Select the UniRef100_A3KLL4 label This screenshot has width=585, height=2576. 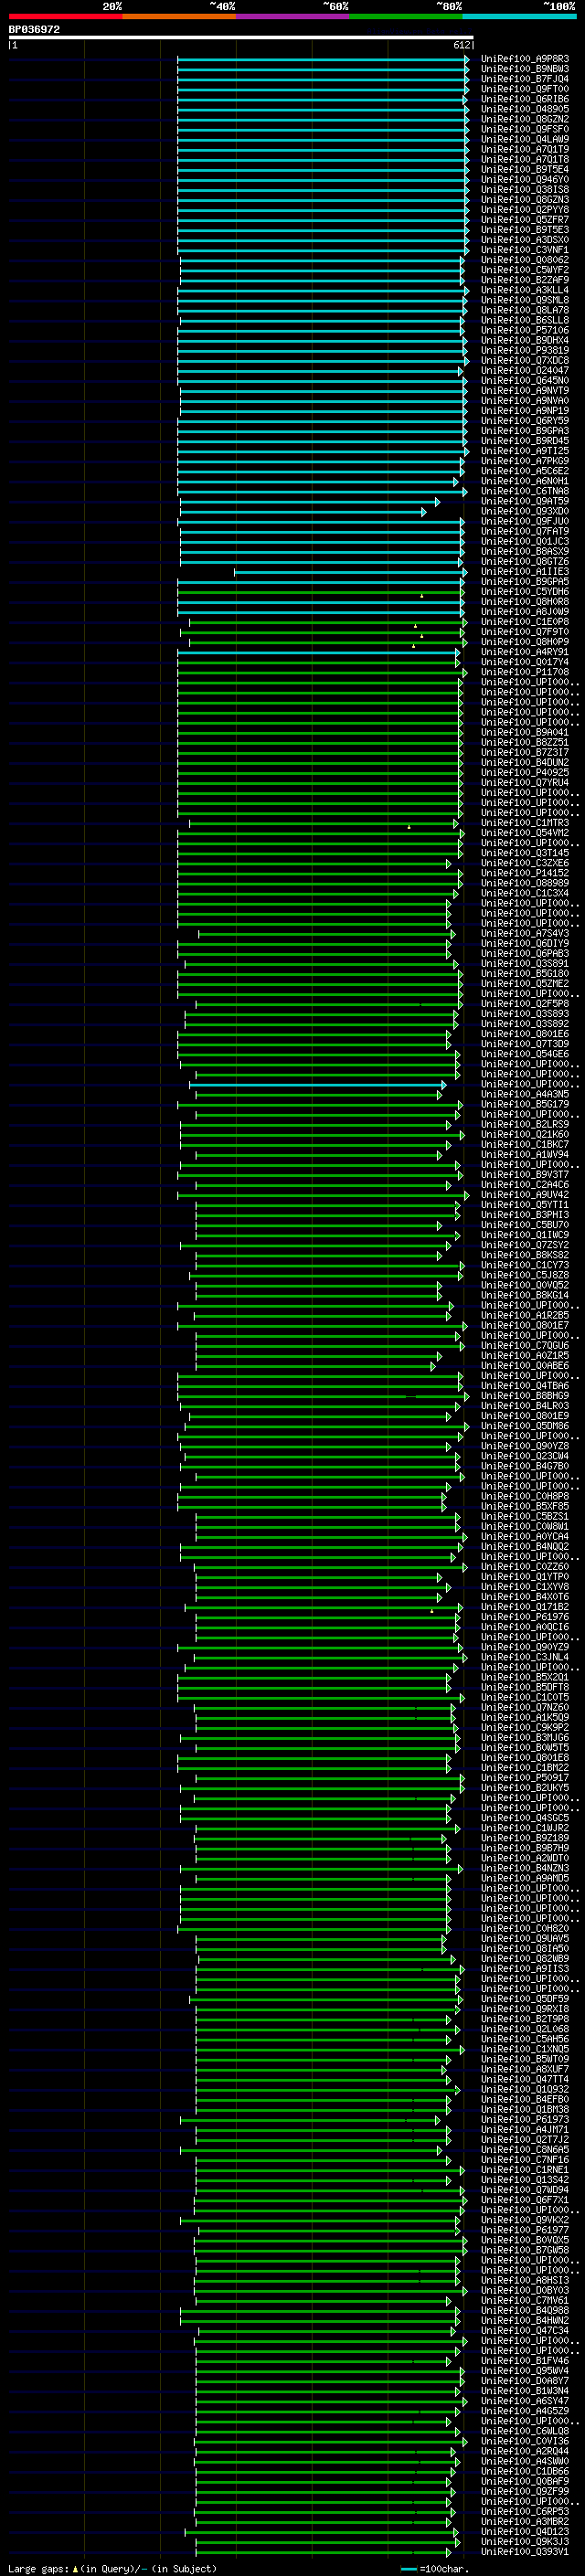point(524,290)
